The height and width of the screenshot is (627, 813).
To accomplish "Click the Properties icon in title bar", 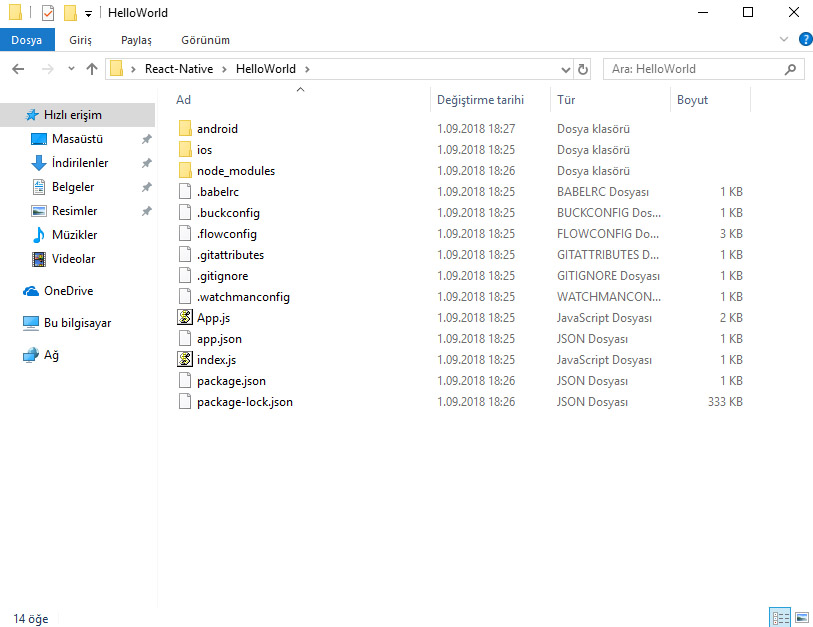I will coord(47,13).
